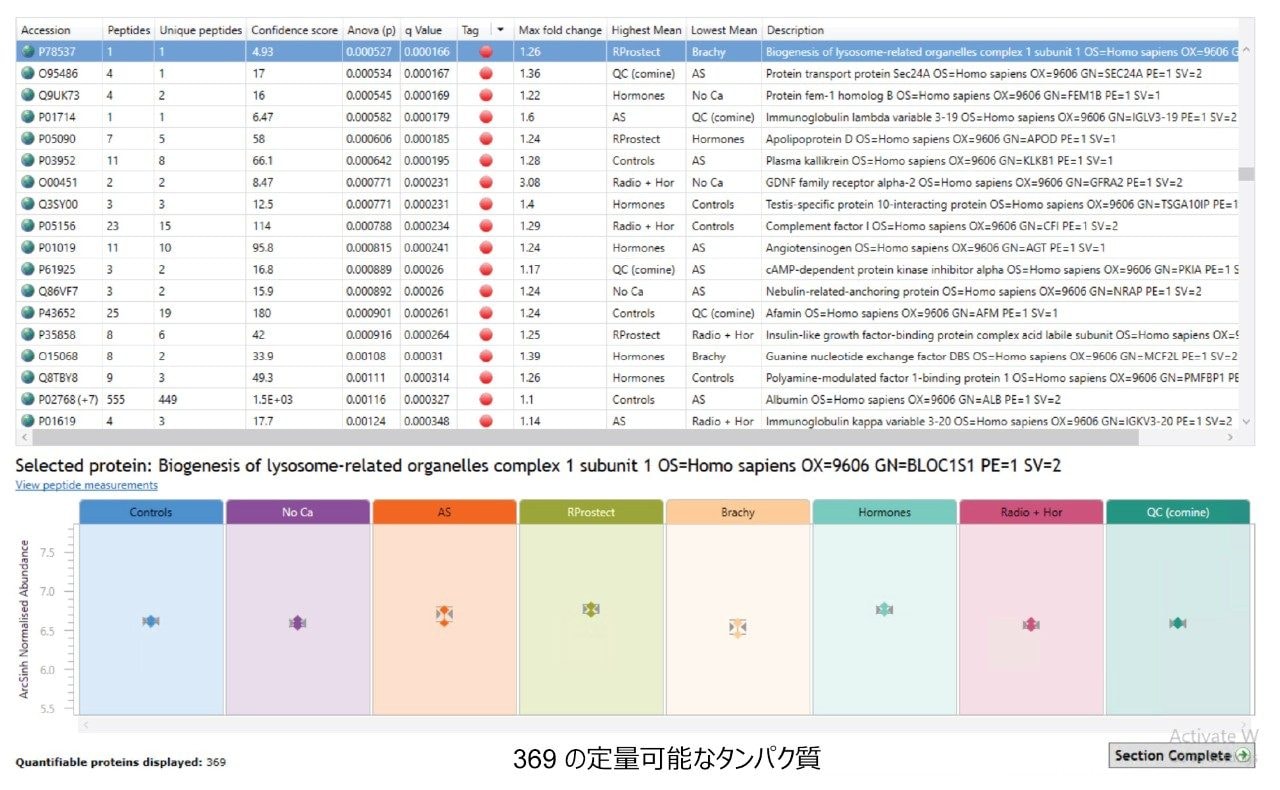
Task: Select the Hormones condition header tab
Action: (884, 512)
